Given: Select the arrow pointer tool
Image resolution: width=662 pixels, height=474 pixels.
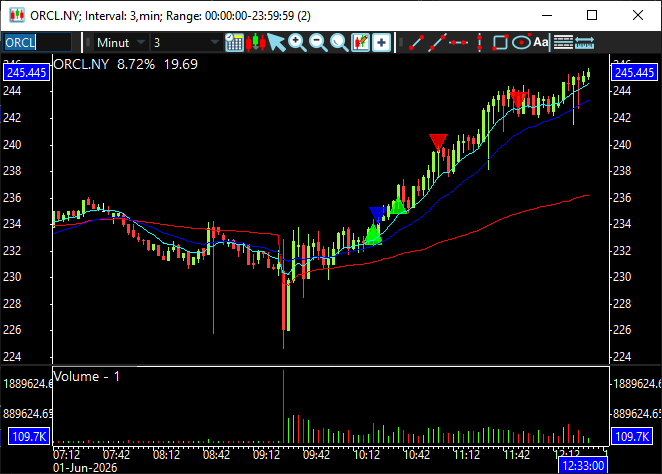Looking at the screenshot, I should click(x=276, y=43).
